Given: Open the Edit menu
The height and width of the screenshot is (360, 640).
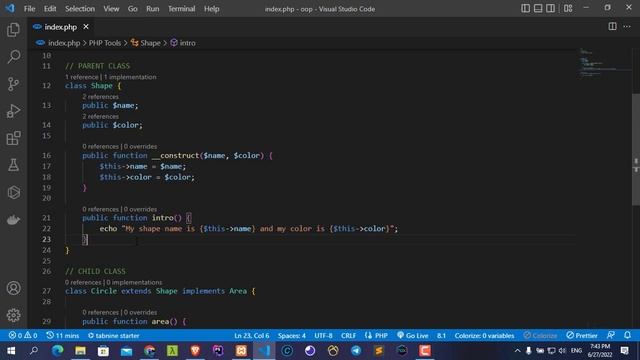Looking at the screenshot, I should point(50,9).
